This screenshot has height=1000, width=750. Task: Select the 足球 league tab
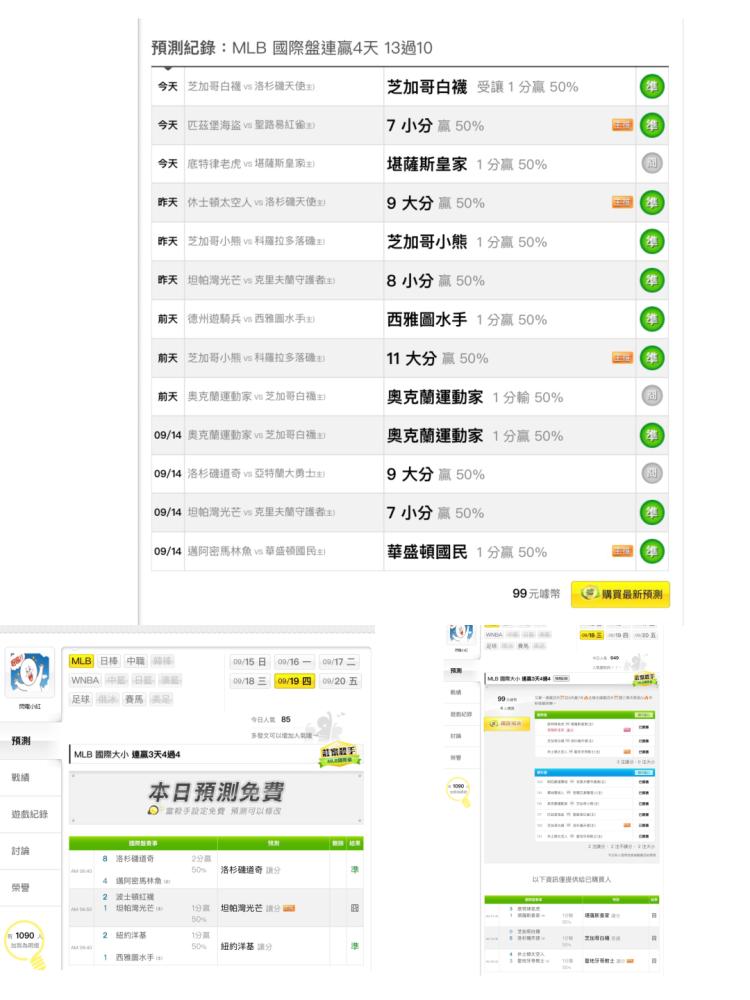point(80,699)
